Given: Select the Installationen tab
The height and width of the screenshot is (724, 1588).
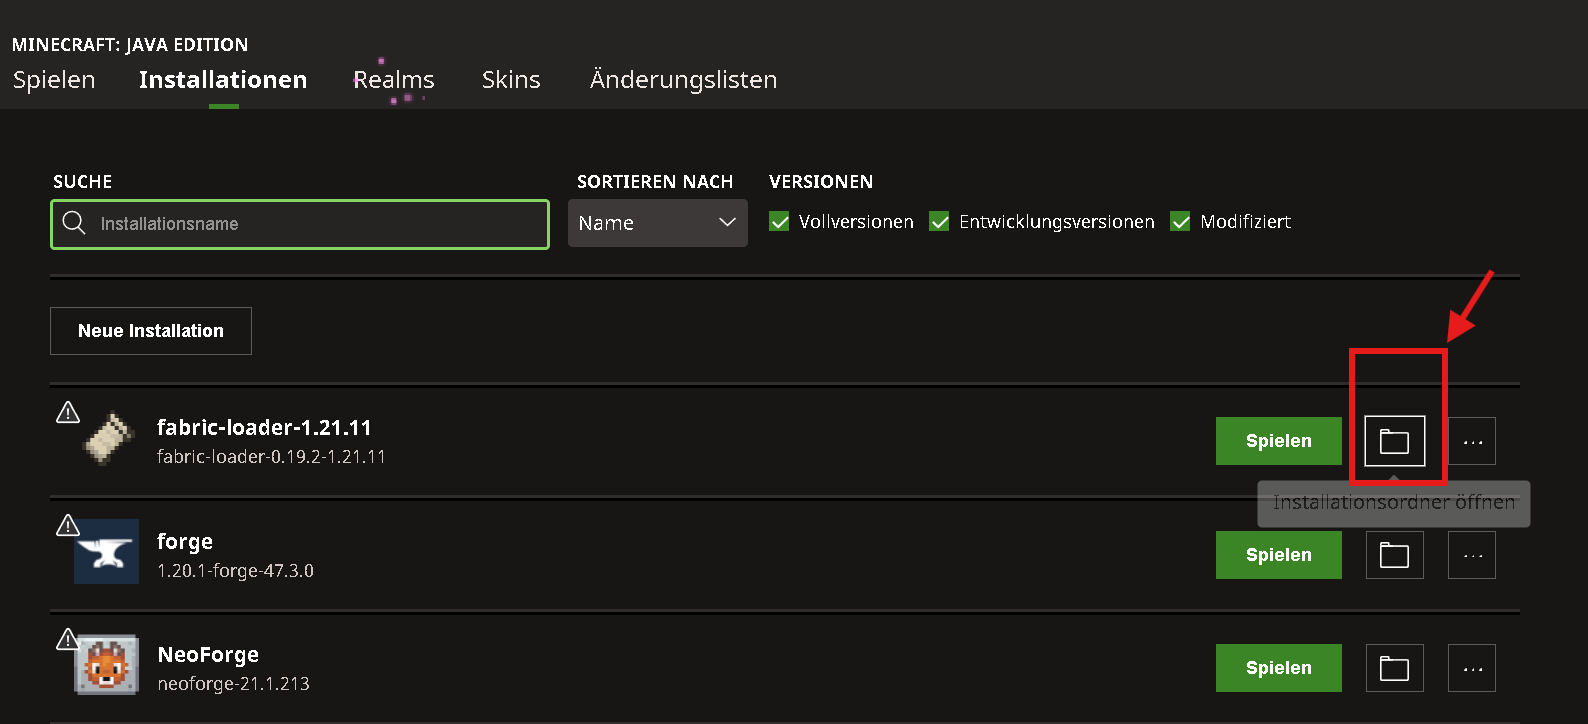Looking at the screenshot, I should click(x=223, y=80).
